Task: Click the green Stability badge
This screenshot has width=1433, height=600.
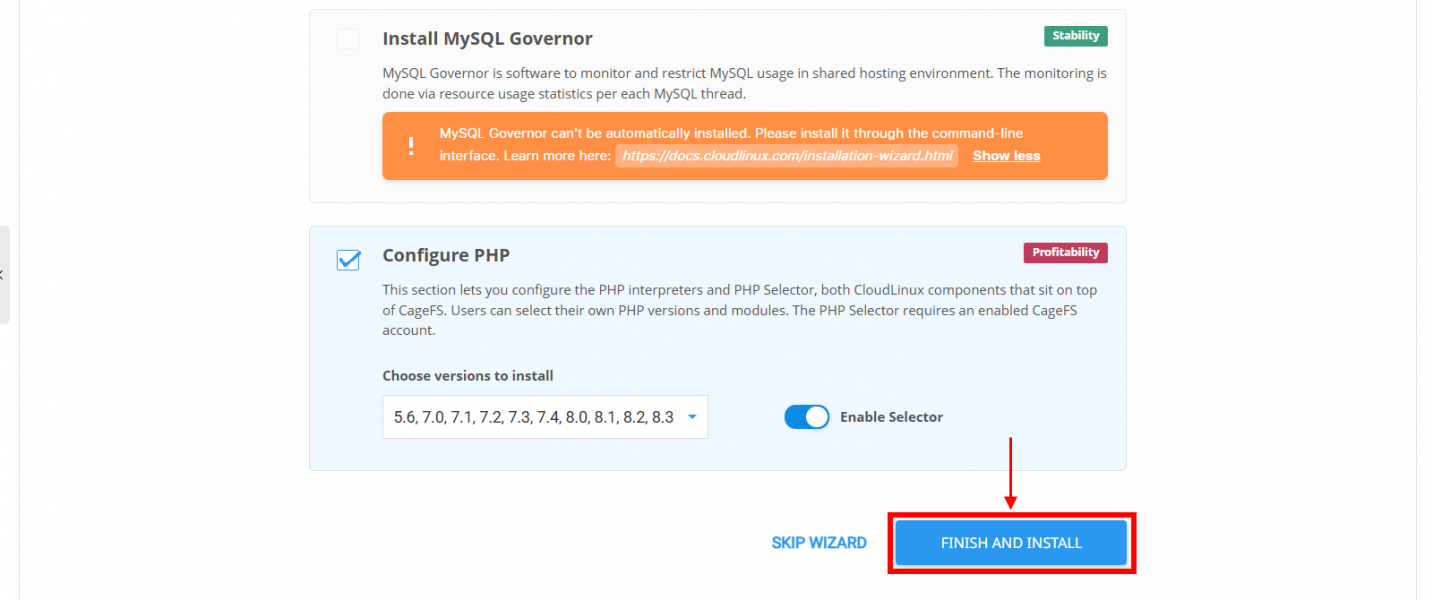Action: point(1075,36)
